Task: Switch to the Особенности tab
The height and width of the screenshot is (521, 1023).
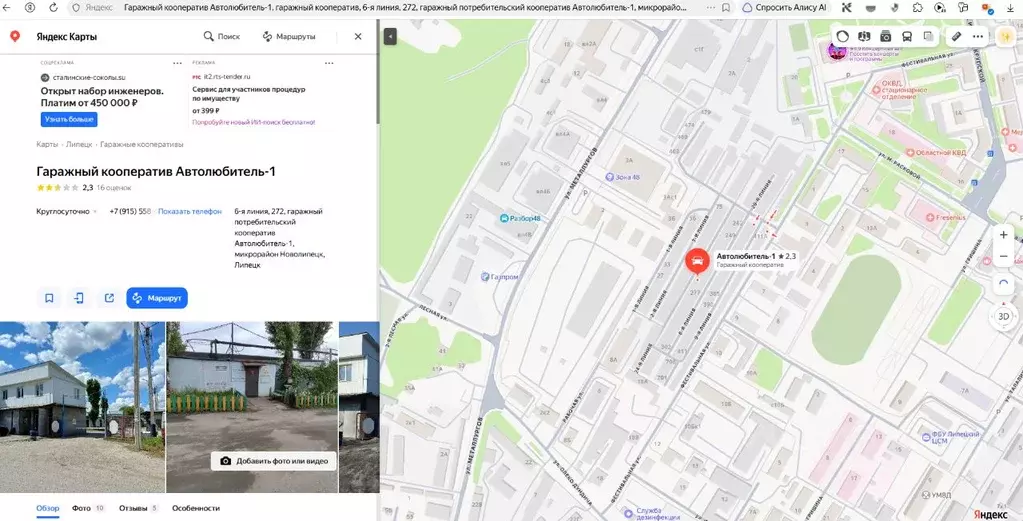Action: (196, 508)
